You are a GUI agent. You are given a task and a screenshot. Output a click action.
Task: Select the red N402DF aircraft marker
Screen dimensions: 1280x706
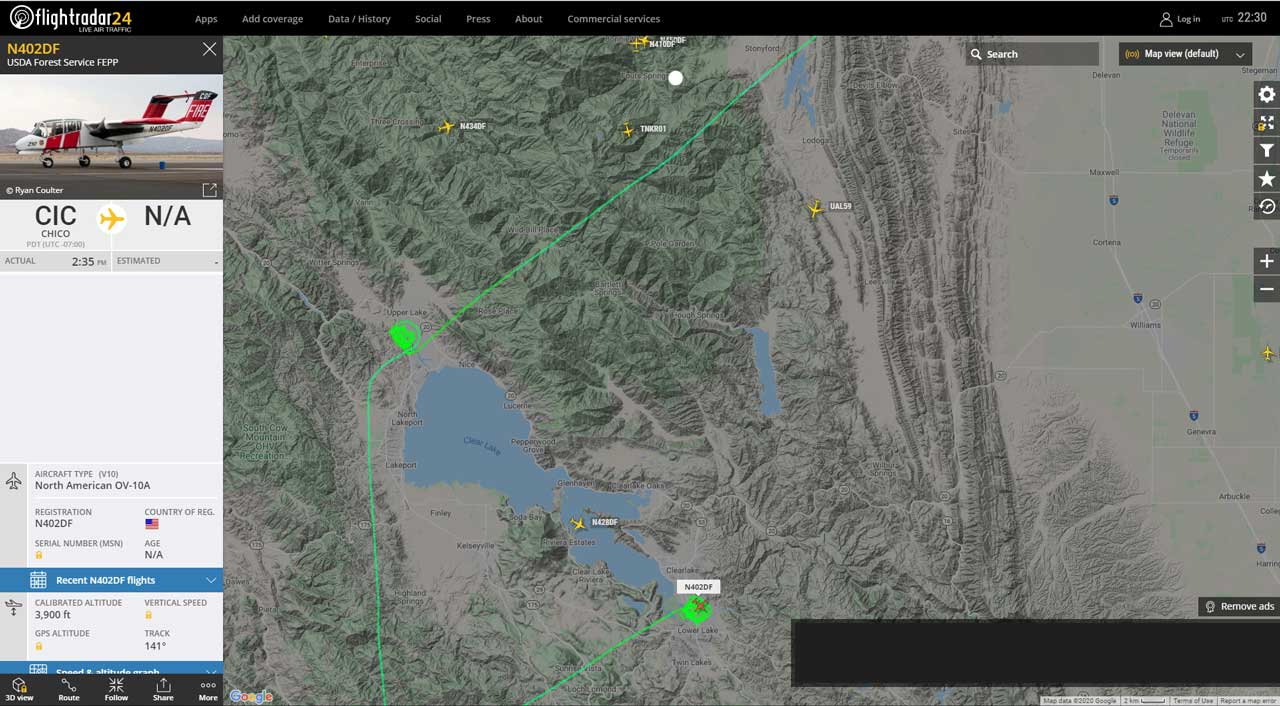click(700, 605)
